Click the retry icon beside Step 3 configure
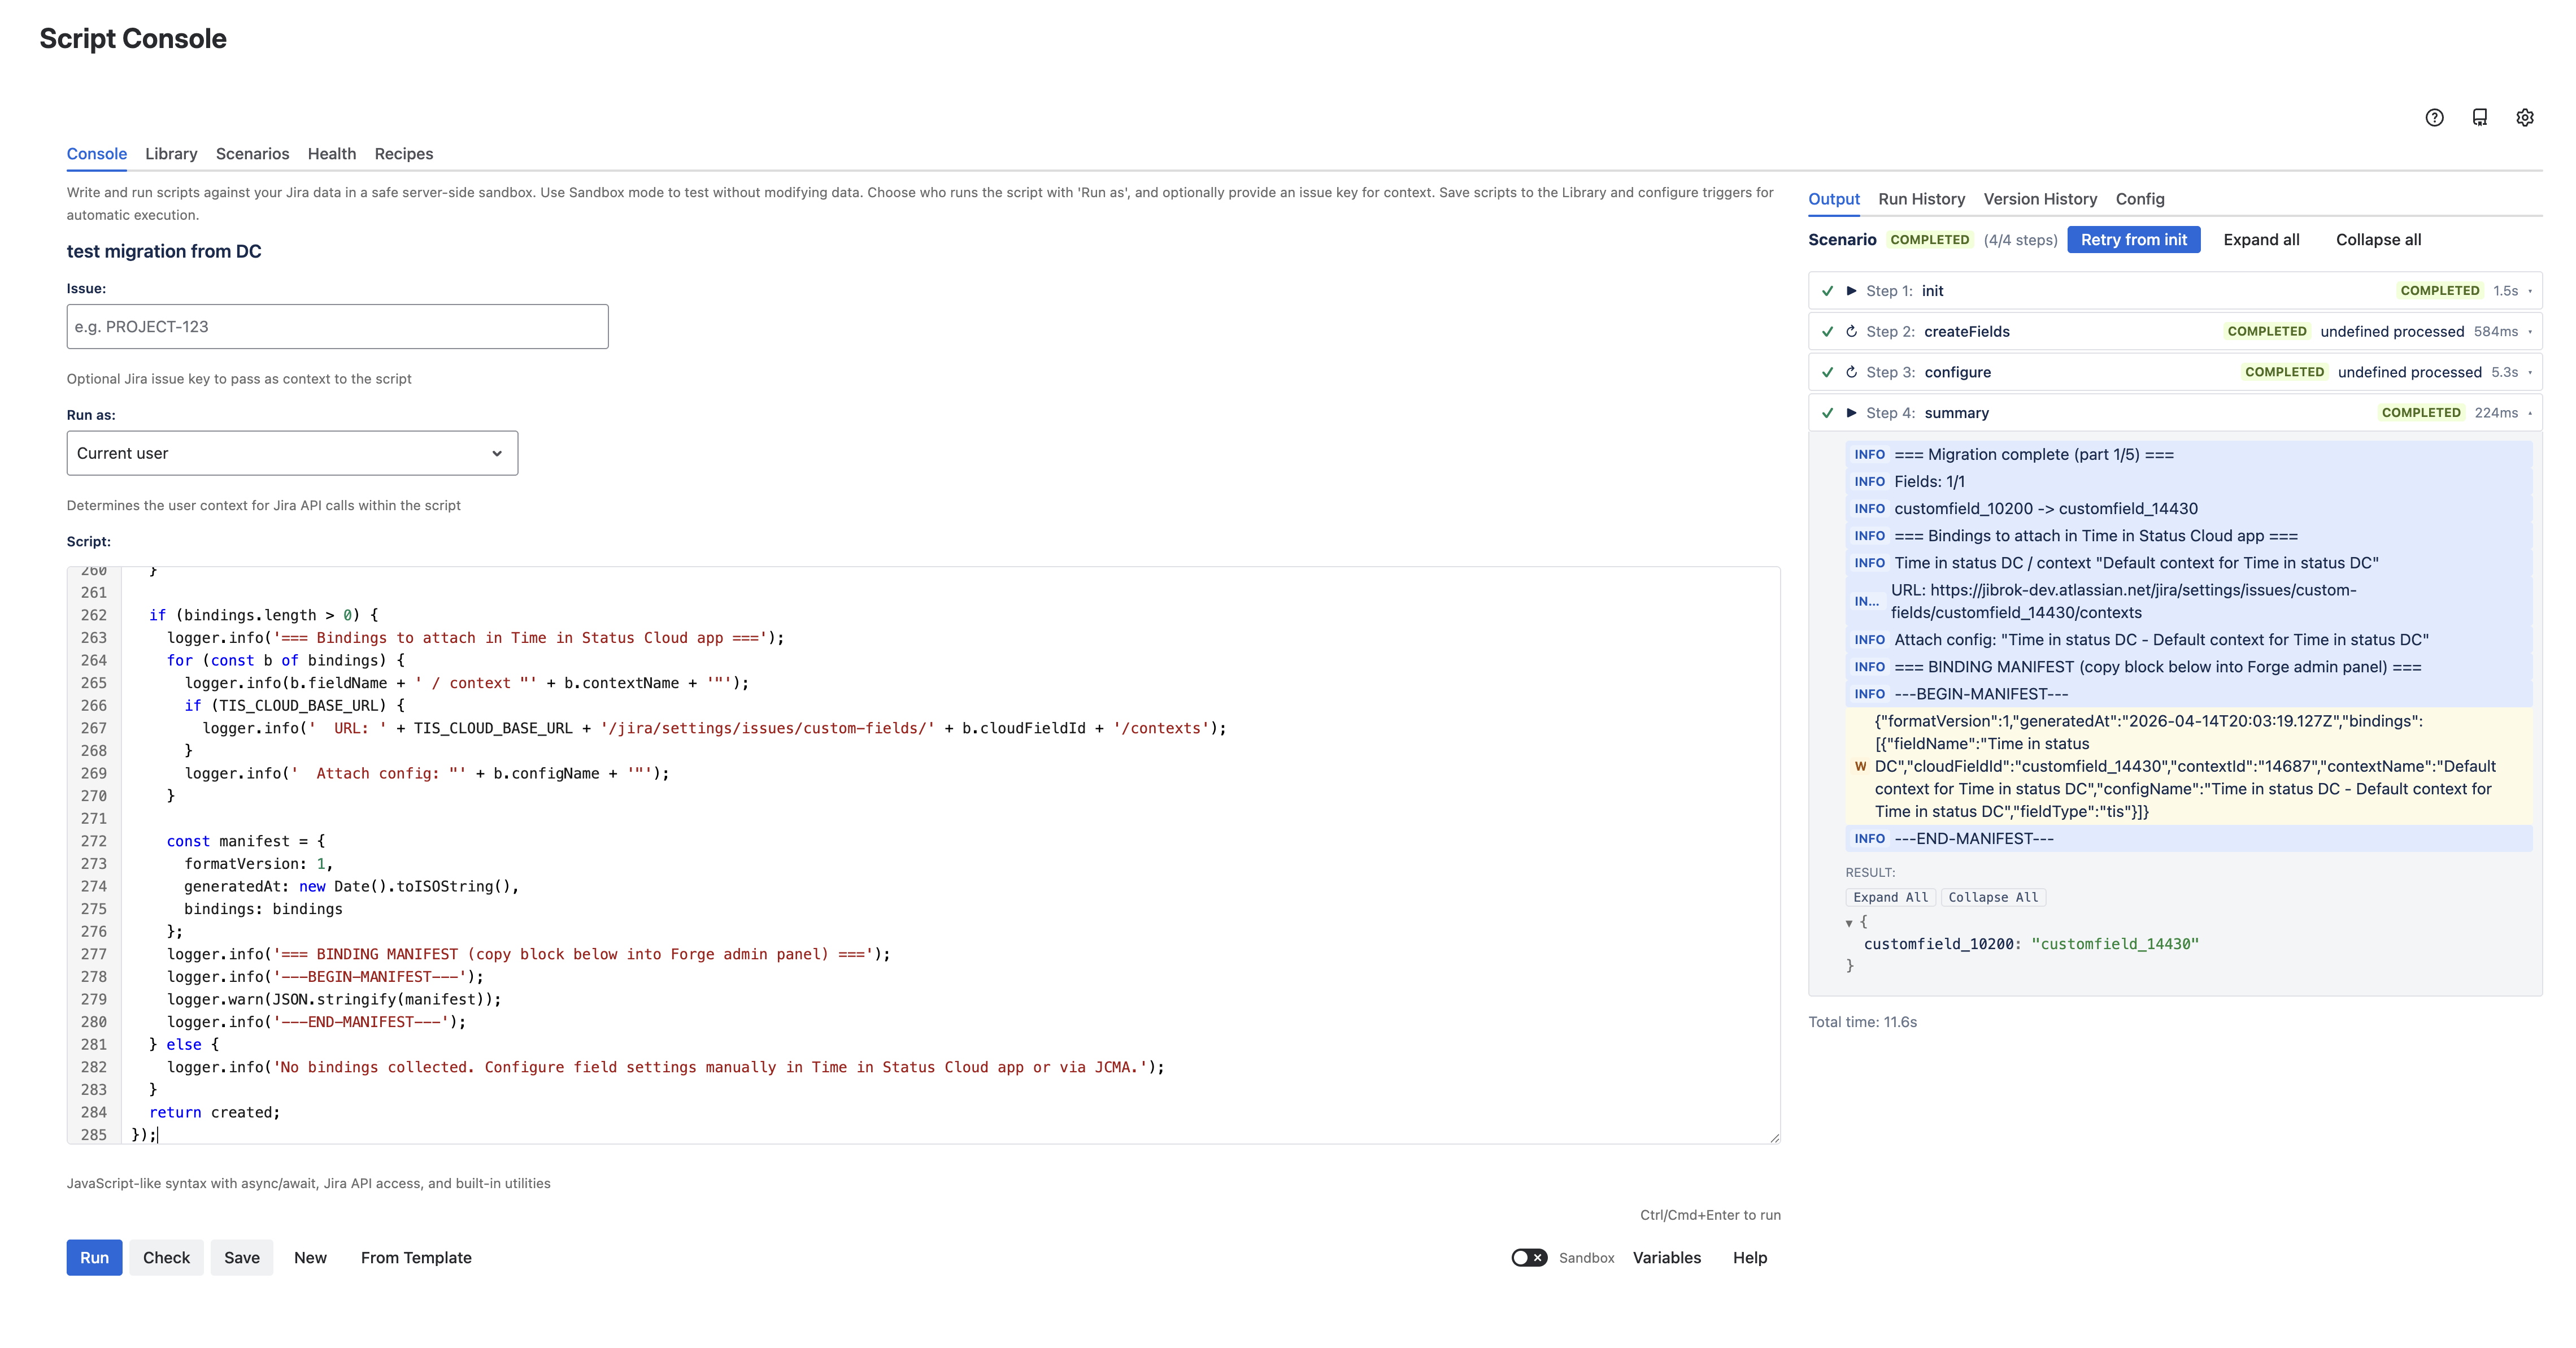The width and height of the screenshot is (2576, 1348). [x=1851, y=371]
